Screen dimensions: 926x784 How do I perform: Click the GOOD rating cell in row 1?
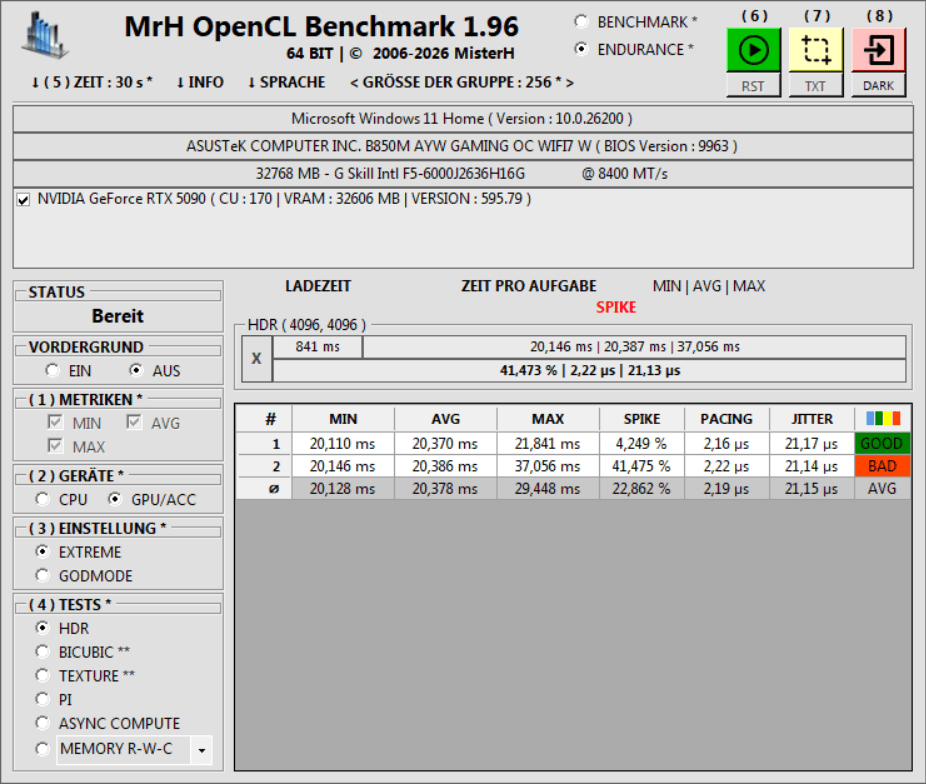[x=882, y=443]
